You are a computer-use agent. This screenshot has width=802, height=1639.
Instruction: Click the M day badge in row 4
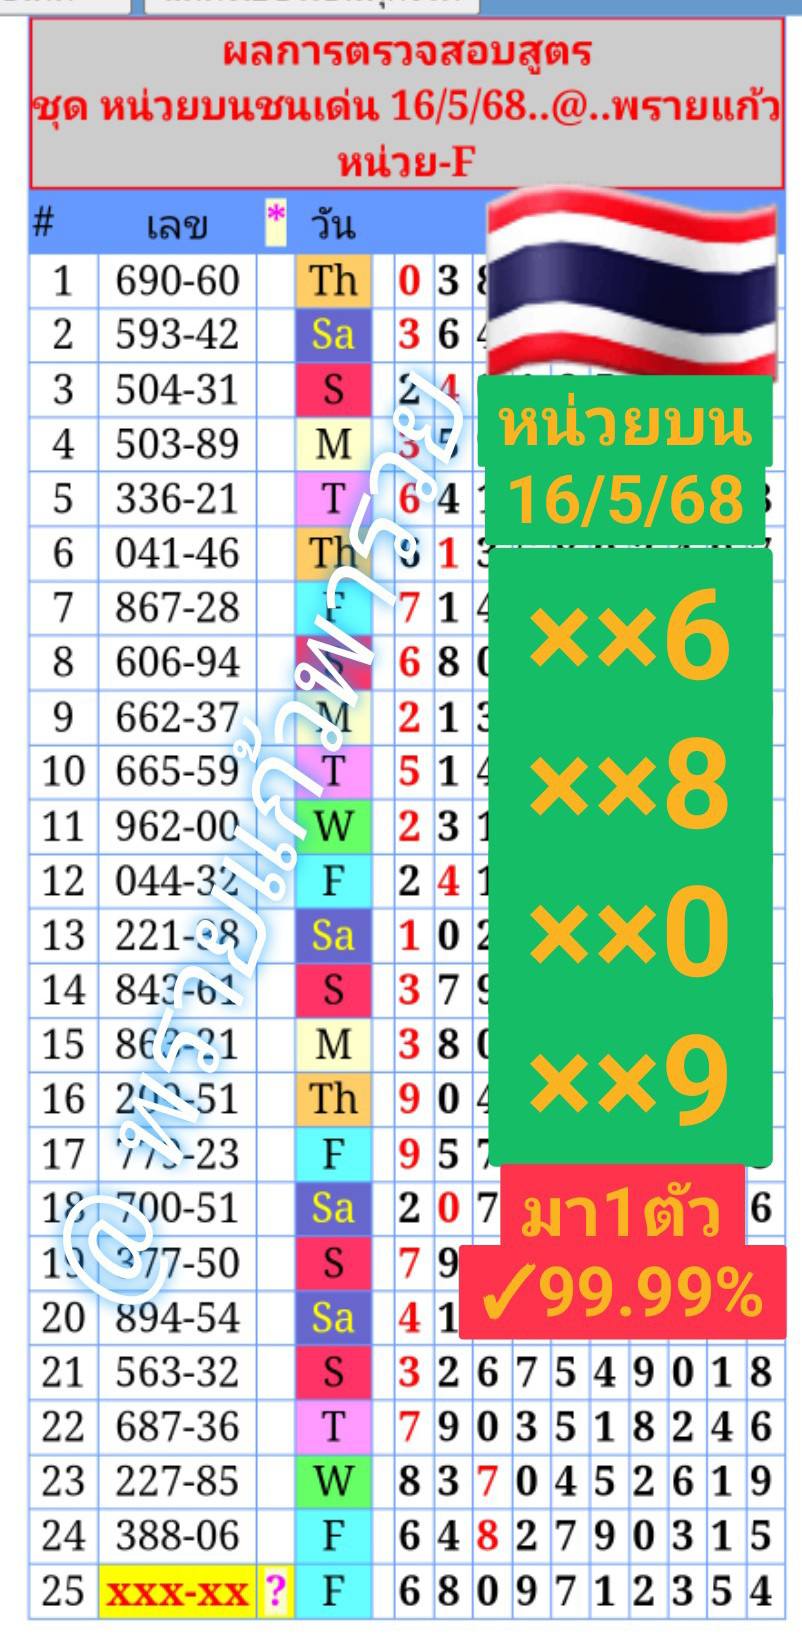(333, 444)
